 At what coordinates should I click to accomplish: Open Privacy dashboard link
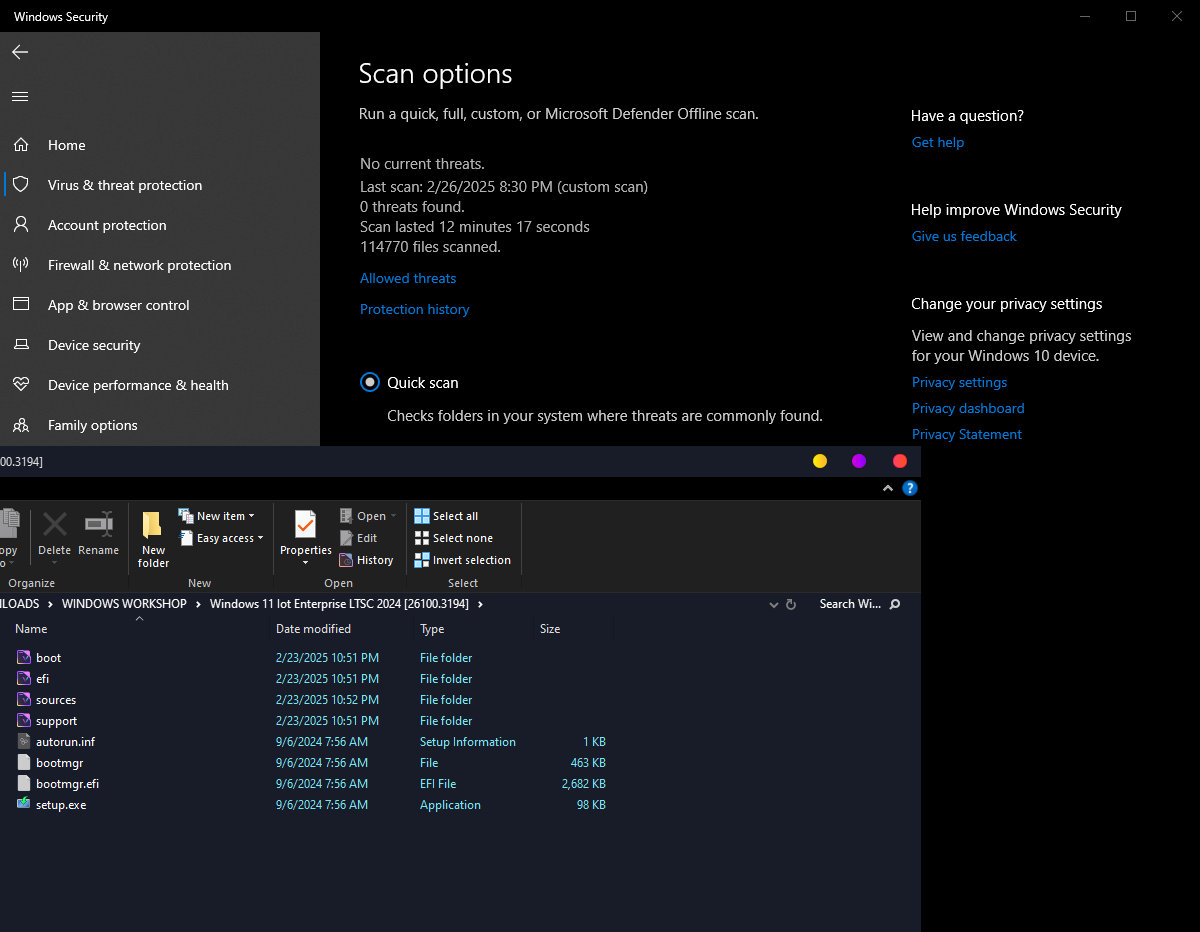pyautogui.click(x=968, y=409)
